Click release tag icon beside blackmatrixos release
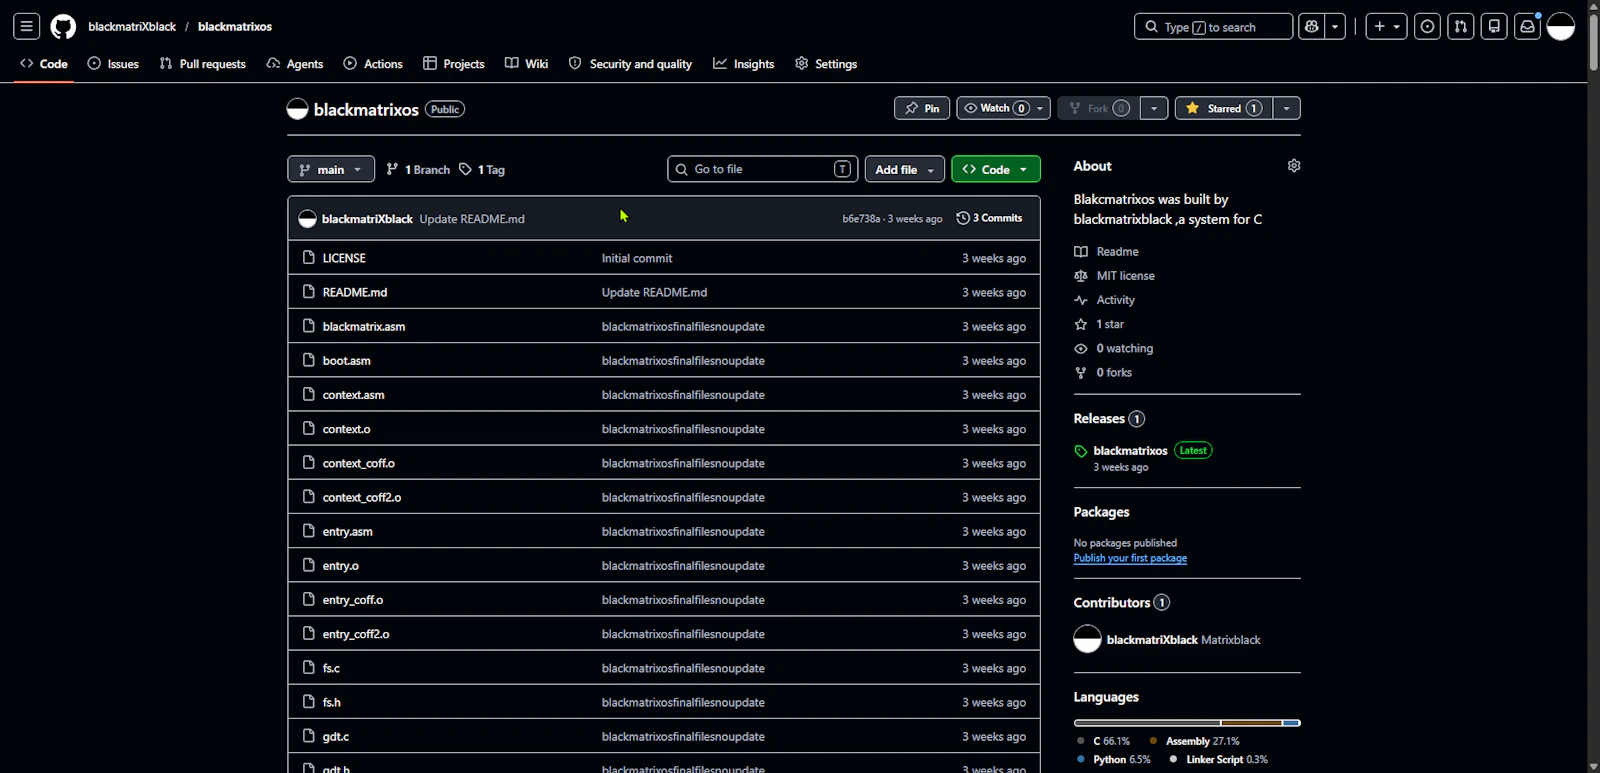This screenshot has width=1600, height=773. point(1081,451)
